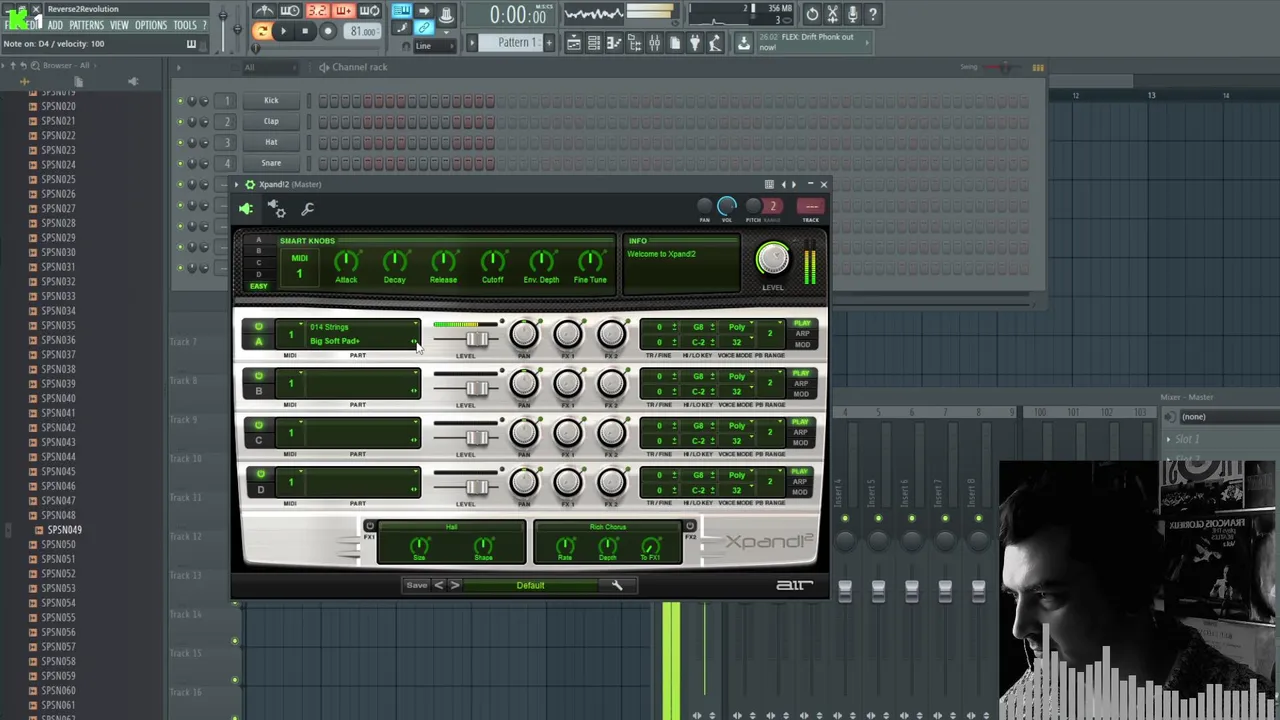Click the Cutoff smart knob
The image size is (1280, 720).
click(492, 262)
